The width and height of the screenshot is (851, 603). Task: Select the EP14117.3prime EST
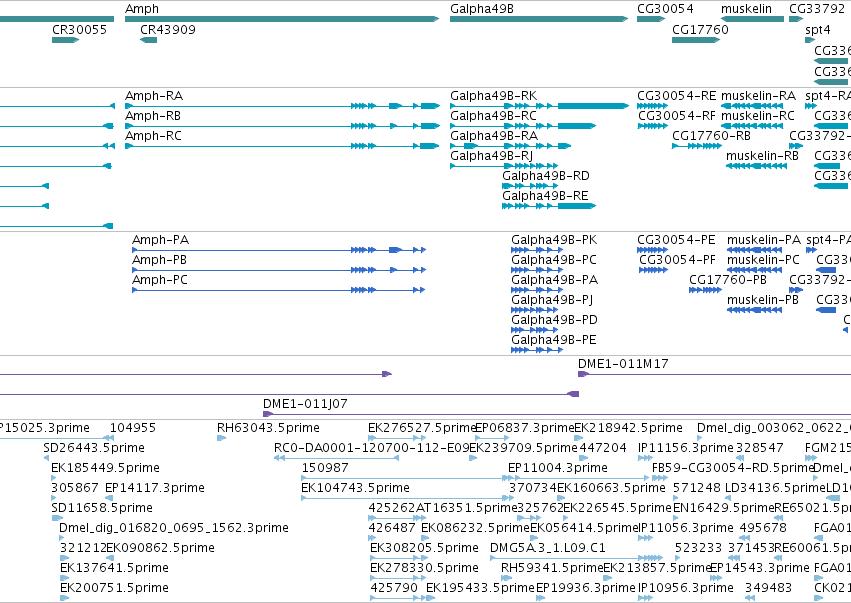(109, 498)
